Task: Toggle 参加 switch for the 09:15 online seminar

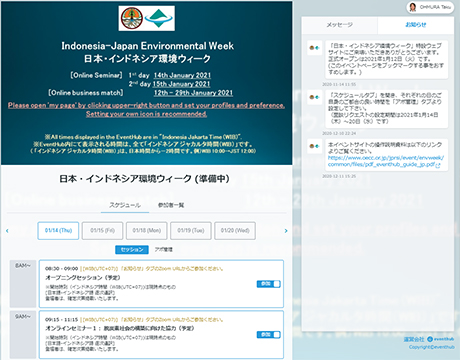Action: (269, 334)
